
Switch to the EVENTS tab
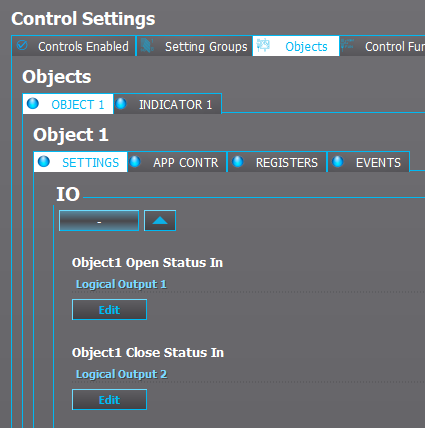(368, 162)
